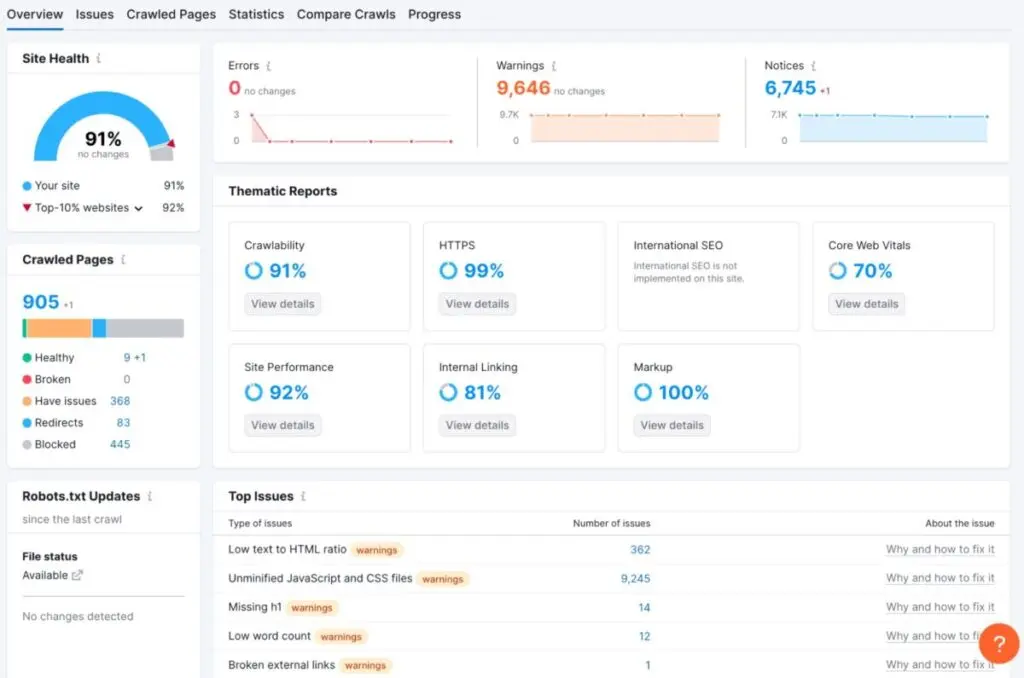View details for Core Web Vitals

(x=866, y=304)
